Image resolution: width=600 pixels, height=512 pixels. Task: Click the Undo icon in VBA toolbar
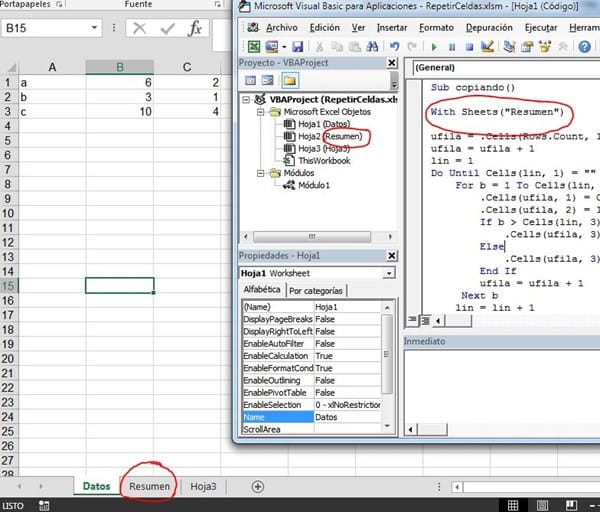pos(395,46)
